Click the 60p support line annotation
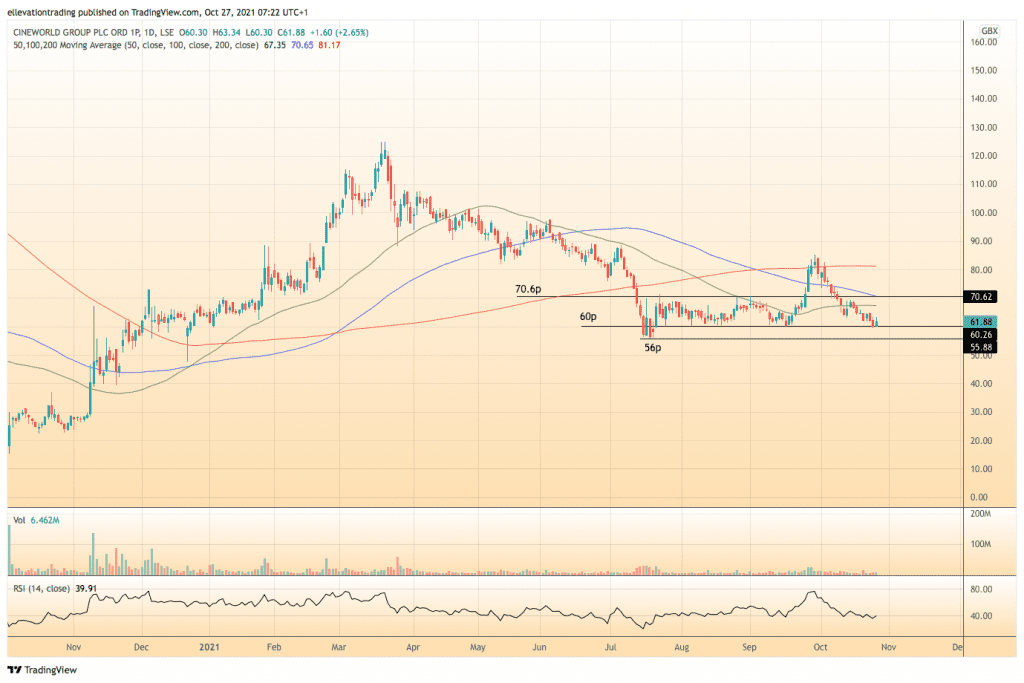The width and height of the screenshot is (1024, 683). click(588, 317)
